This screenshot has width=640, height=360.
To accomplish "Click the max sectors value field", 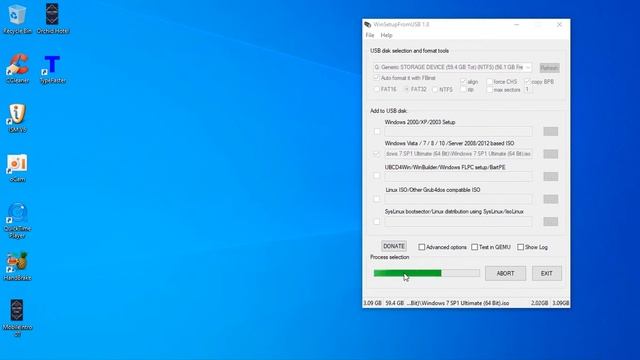I will tap(528, 89).
